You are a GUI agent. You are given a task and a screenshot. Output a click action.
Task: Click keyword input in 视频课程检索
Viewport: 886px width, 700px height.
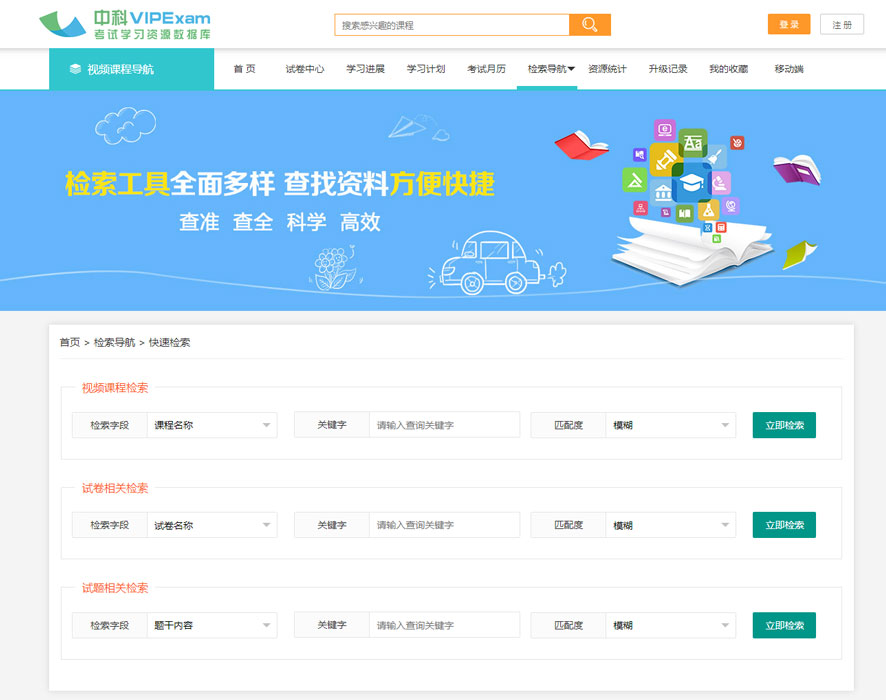(444, 425)
